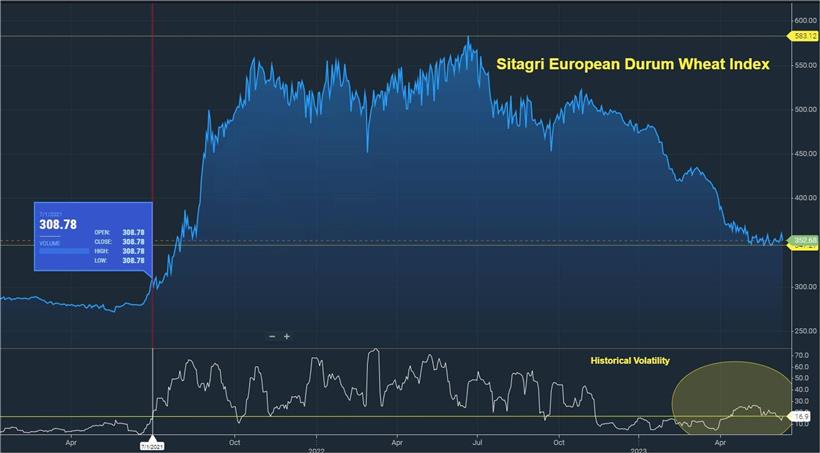Click the 250.00 price axis label
This screenshot has width=820, height=453.
[x=805, y=331]
